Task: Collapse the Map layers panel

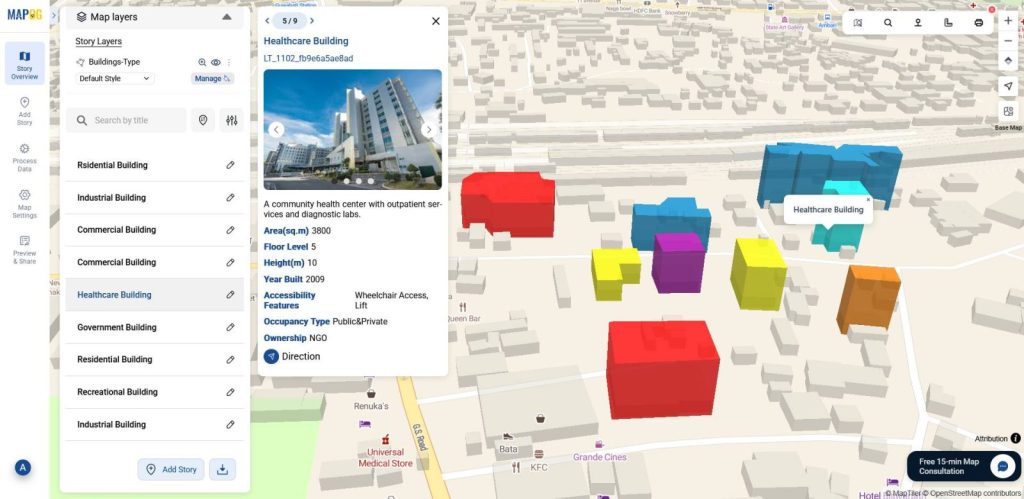Action: 227,17
